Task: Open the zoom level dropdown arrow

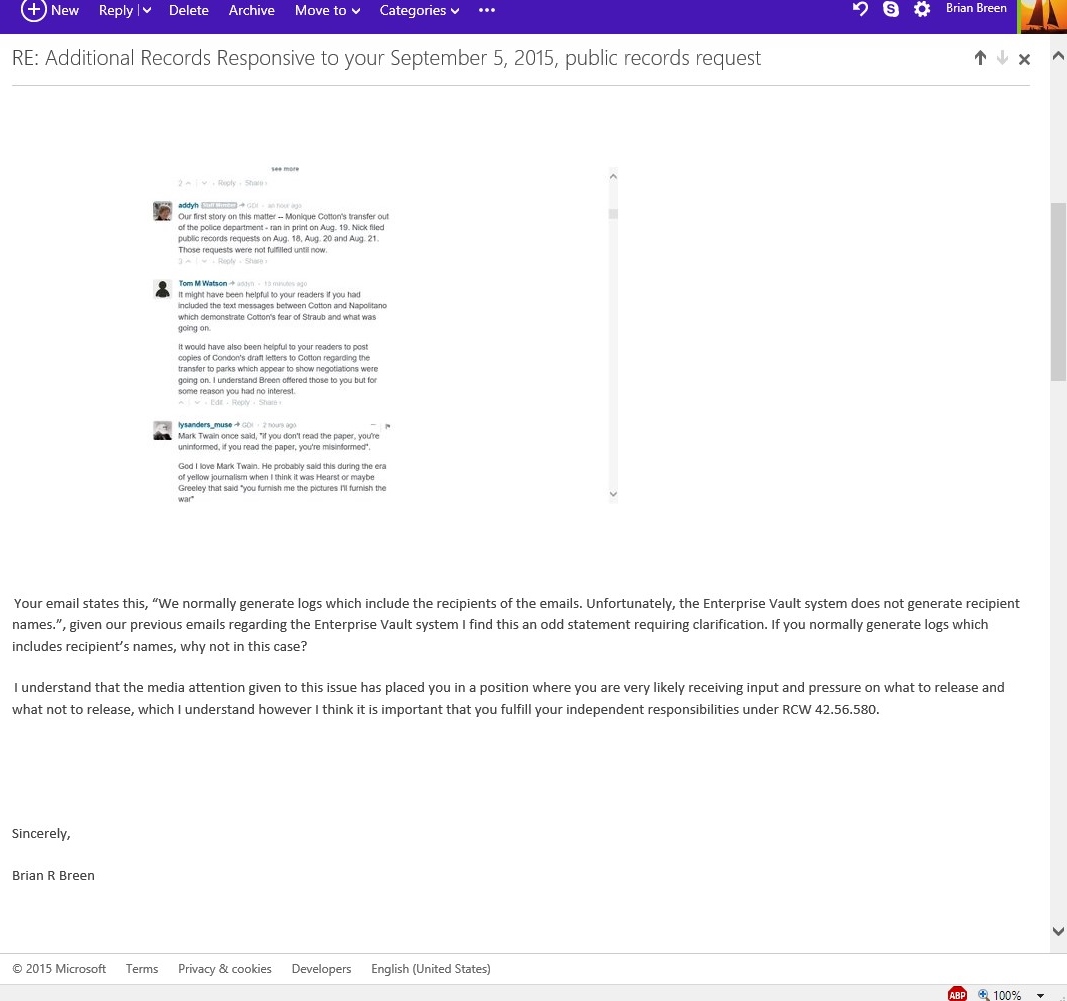Action: pyautogui.click(x=1040, y=995)
